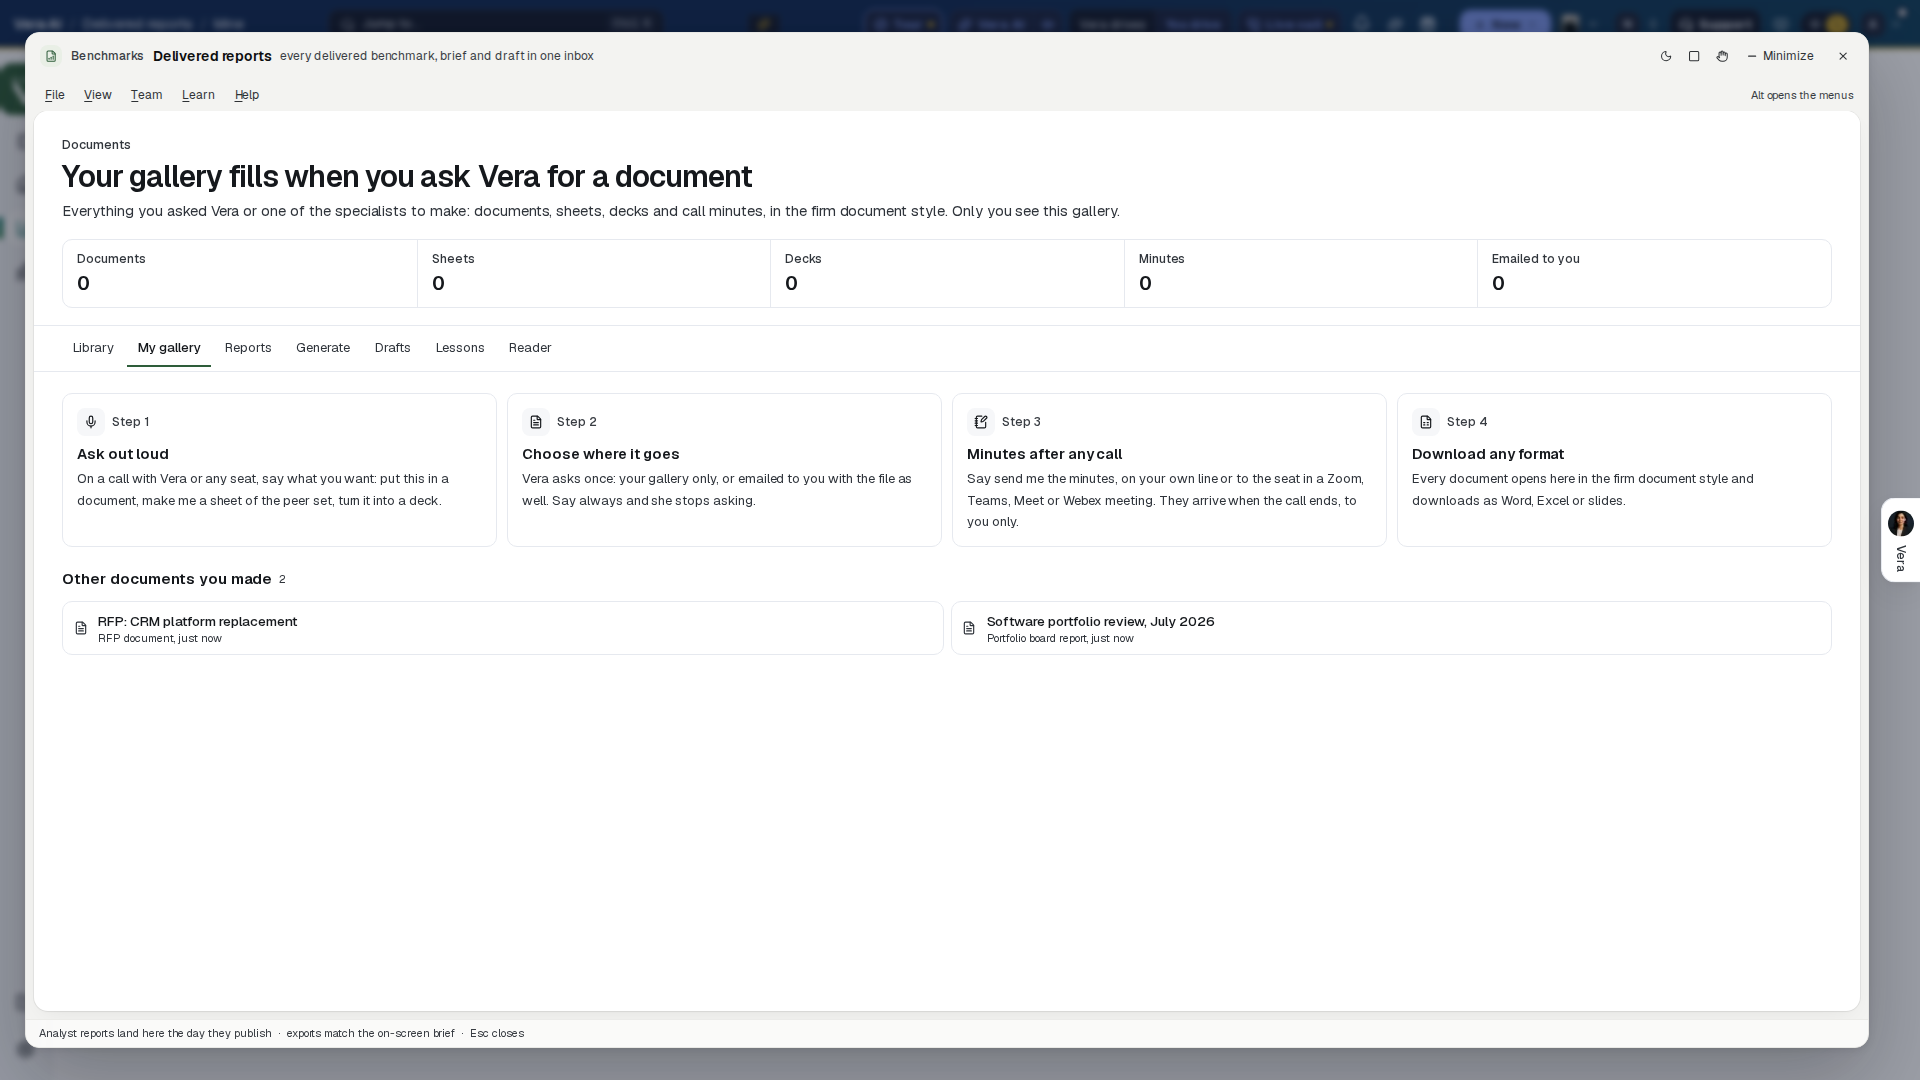Click the Minutes count card
The height and width of the screenshot is (1080, 1920).
pos(1301,273)
